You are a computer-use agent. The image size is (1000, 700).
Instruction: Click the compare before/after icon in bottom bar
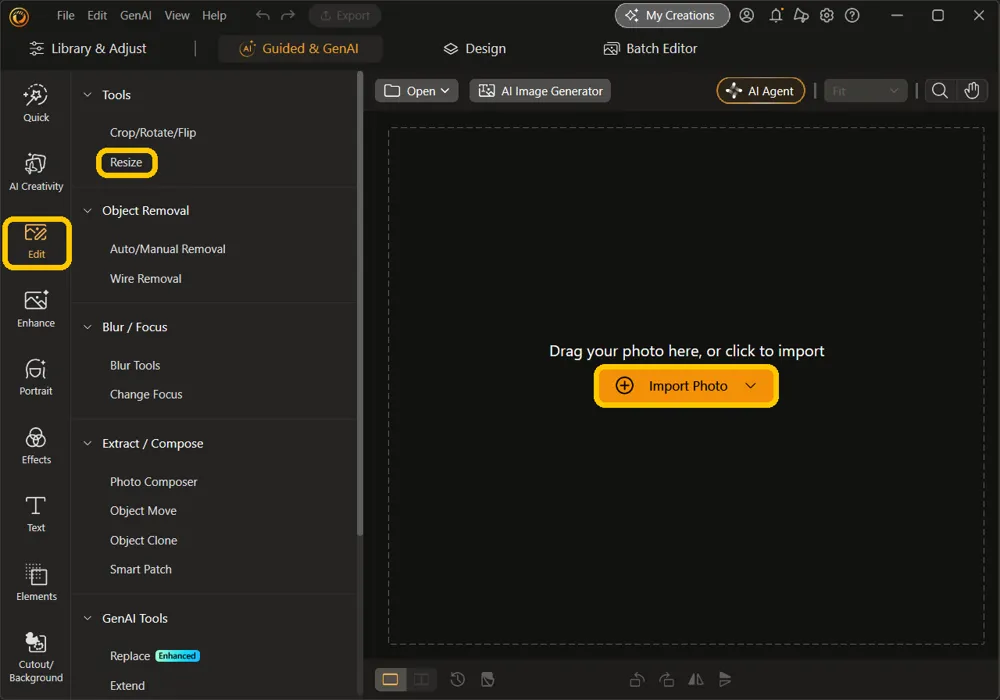tap(488, 680)
